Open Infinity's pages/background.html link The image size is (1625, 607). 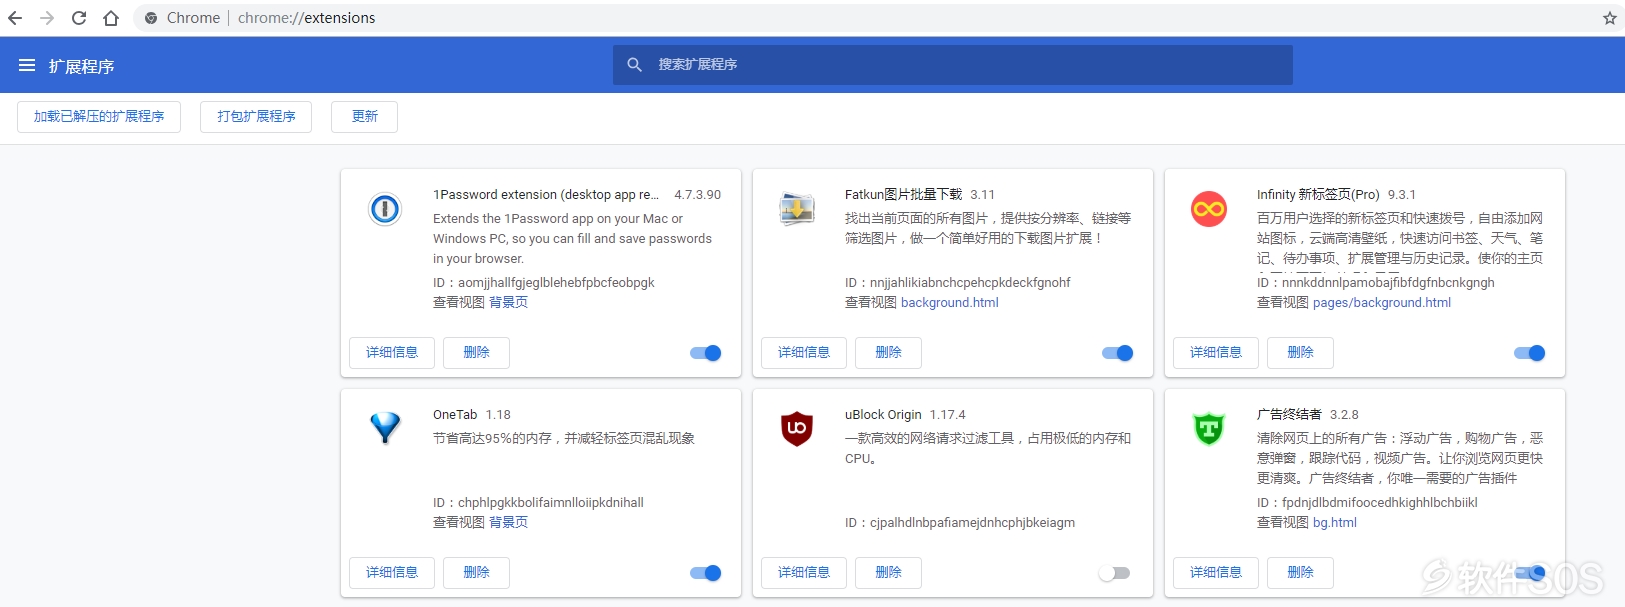[1382, 303]
